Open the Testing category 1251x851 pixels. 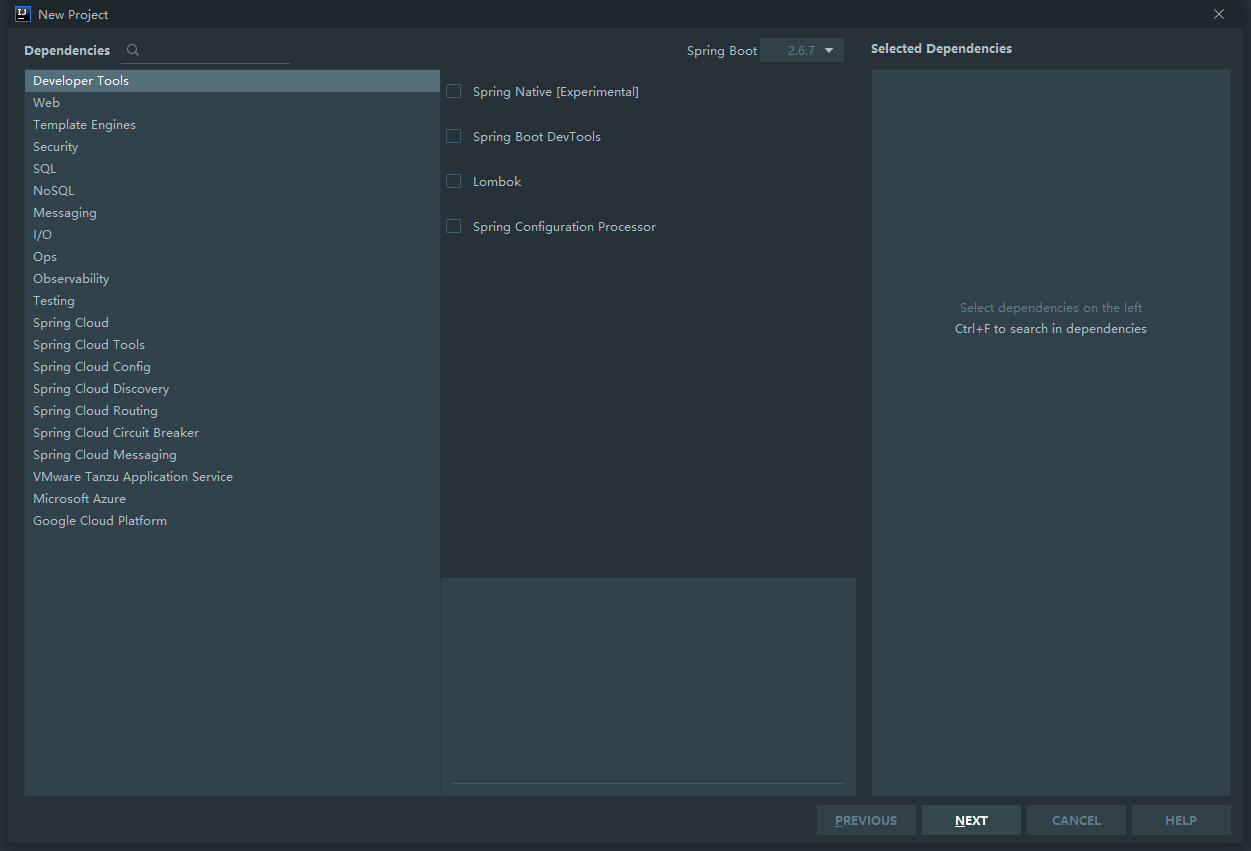pyautogui.click(x=232, y=301)
